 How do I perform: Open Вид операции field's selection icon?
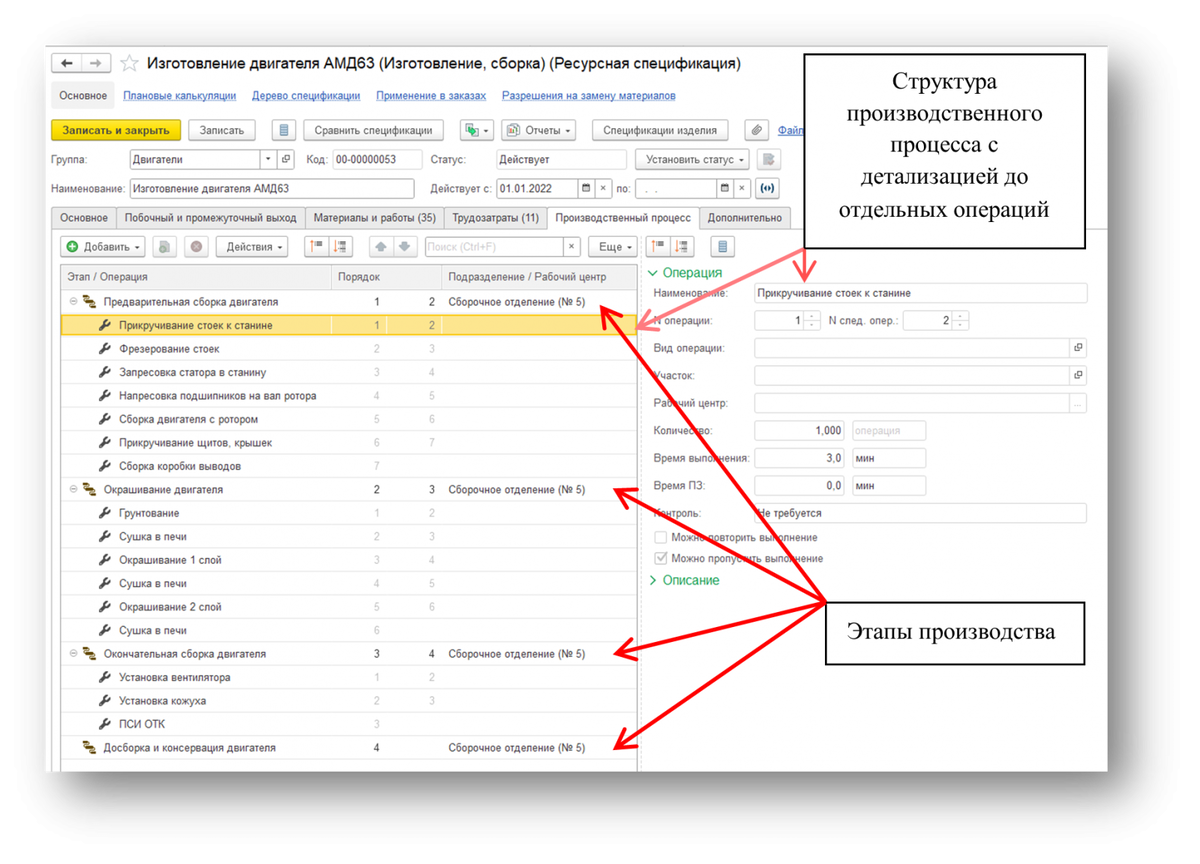pyautogui.click(x=1078, y=348)
